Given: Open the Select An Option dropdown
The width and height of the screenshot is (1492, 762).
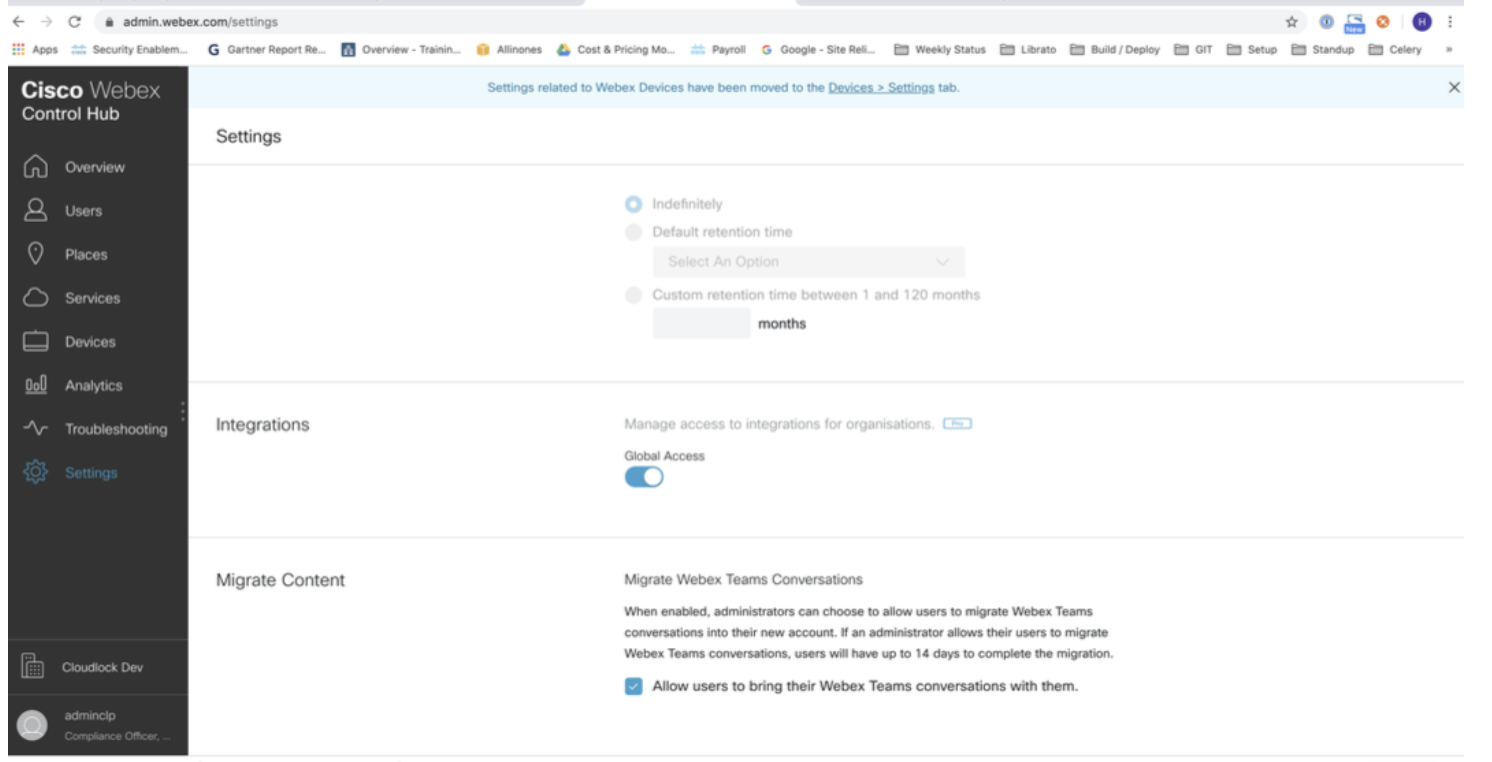Looking at the screenshot, I should (809, 262).
